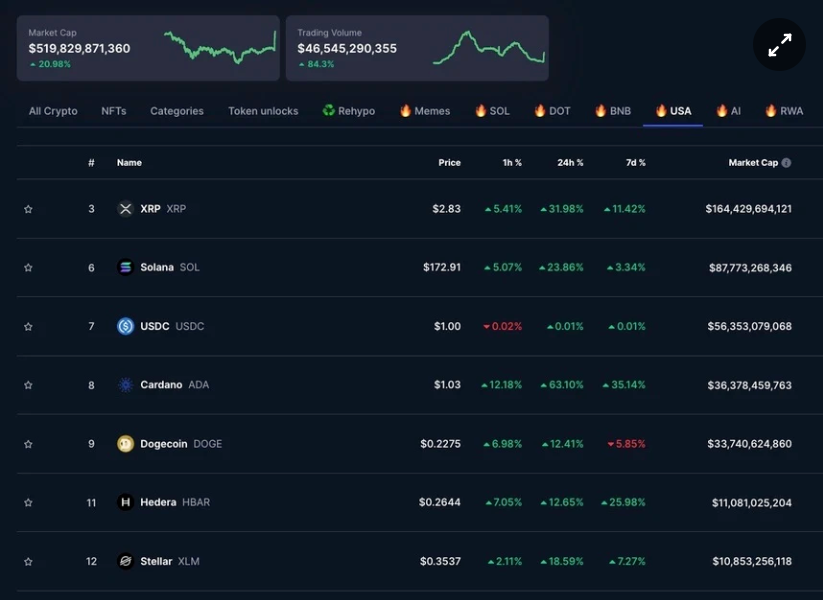Sort table by Price column header
This screenshot has width=823, height=600.
tap(449, 163)
